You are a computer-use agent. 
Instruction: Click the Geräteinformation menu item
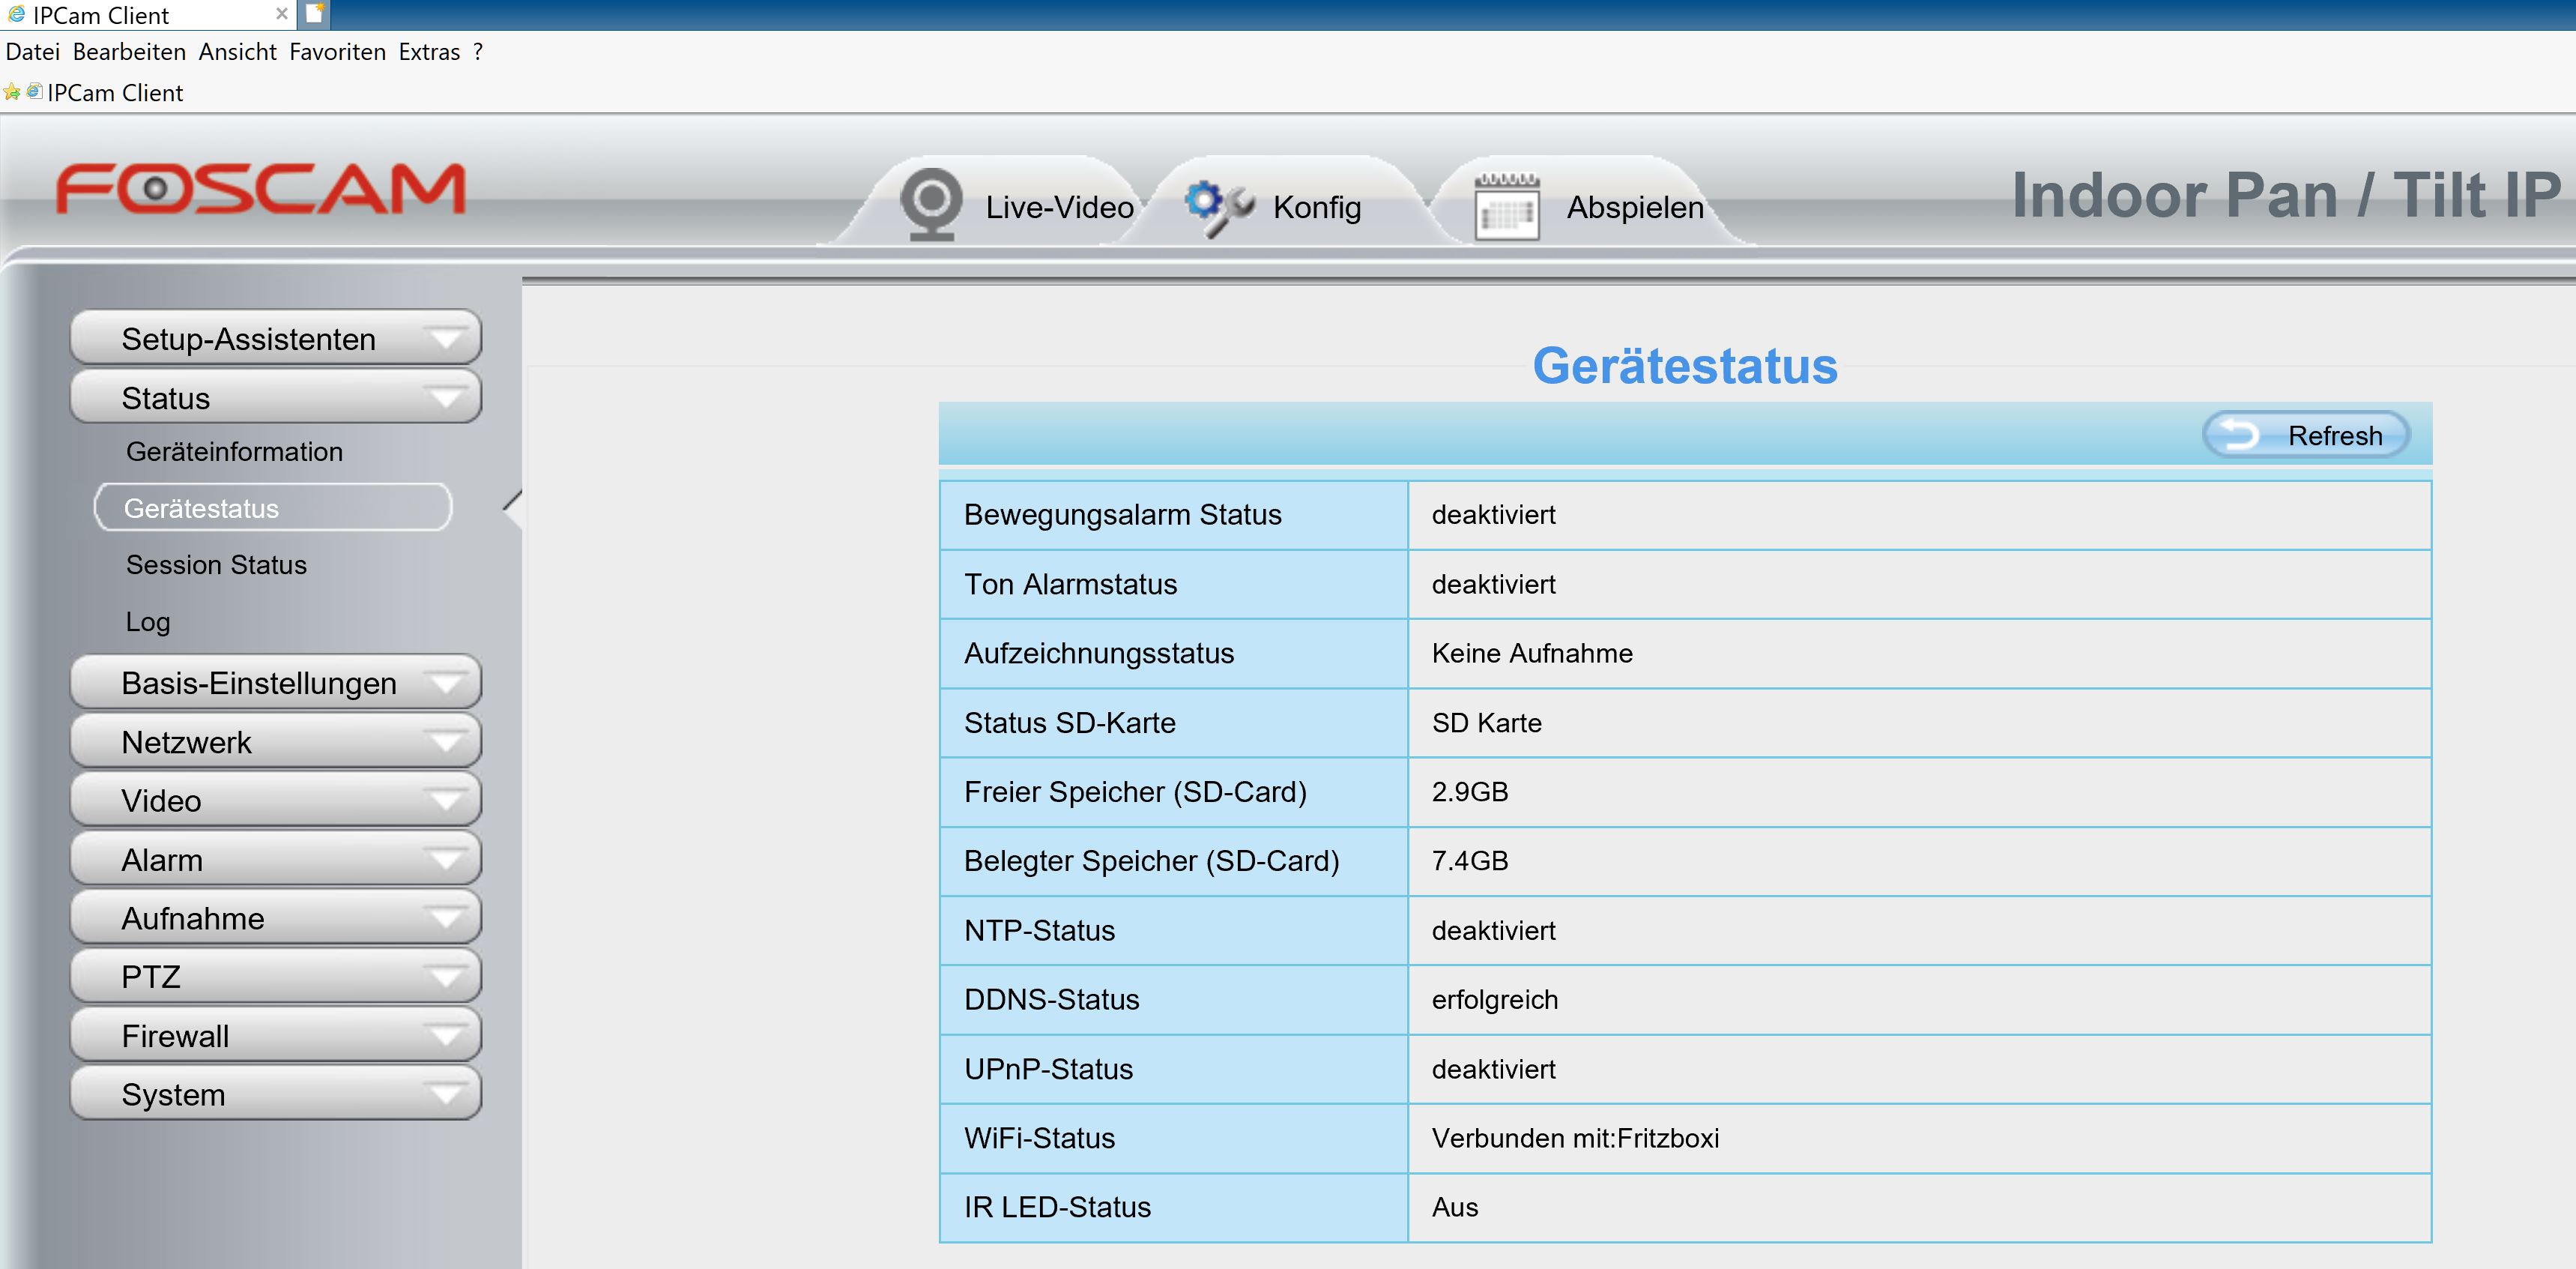(235, 450)
